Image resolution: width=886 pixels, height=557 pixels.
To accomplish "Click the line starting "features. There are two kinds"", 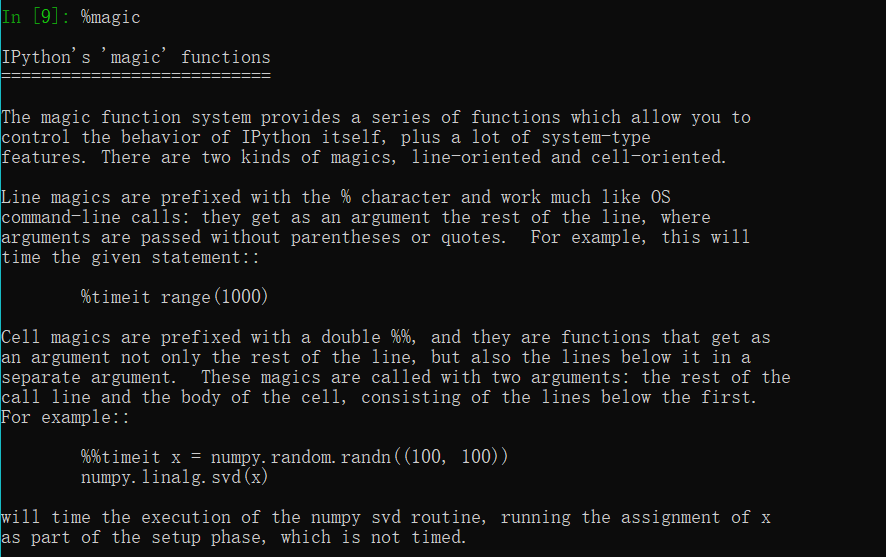I will click(x=364, y=158).
